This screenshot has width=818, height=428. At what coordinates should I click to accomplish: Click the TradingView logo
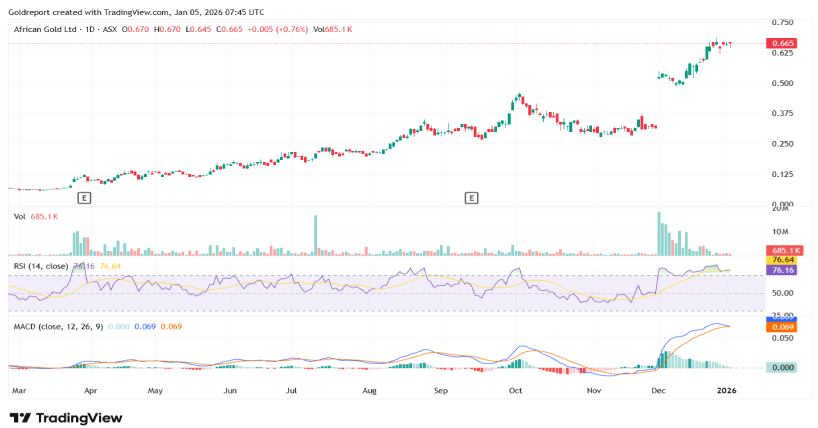point(66,417)
